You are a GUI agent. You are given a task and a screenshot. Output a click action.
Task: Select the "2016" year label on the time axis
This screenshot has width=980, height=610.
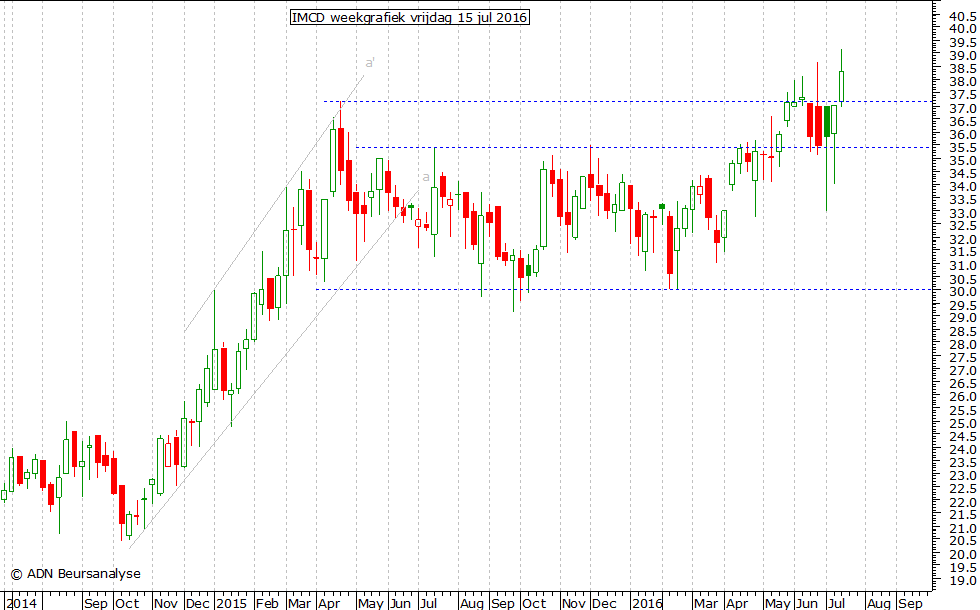tap(647, 603)
